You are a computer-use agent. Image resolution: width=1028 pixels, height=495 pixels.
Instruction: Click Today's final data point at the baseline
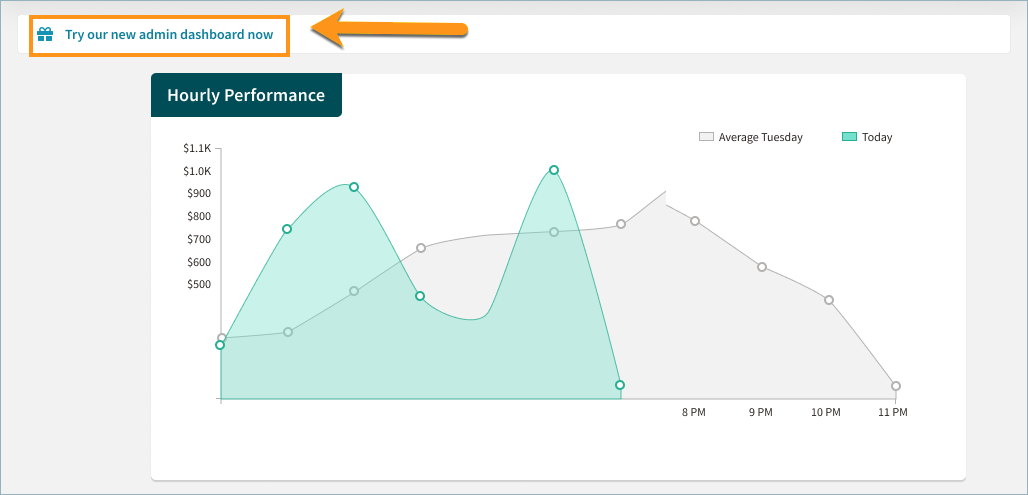(620, 385)
